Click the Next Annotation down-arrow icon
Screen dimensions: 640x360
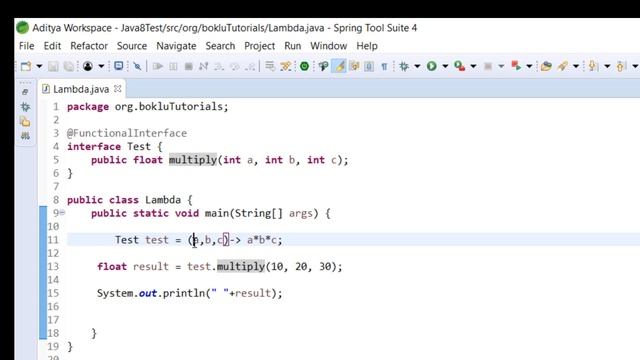click(593, 66)
